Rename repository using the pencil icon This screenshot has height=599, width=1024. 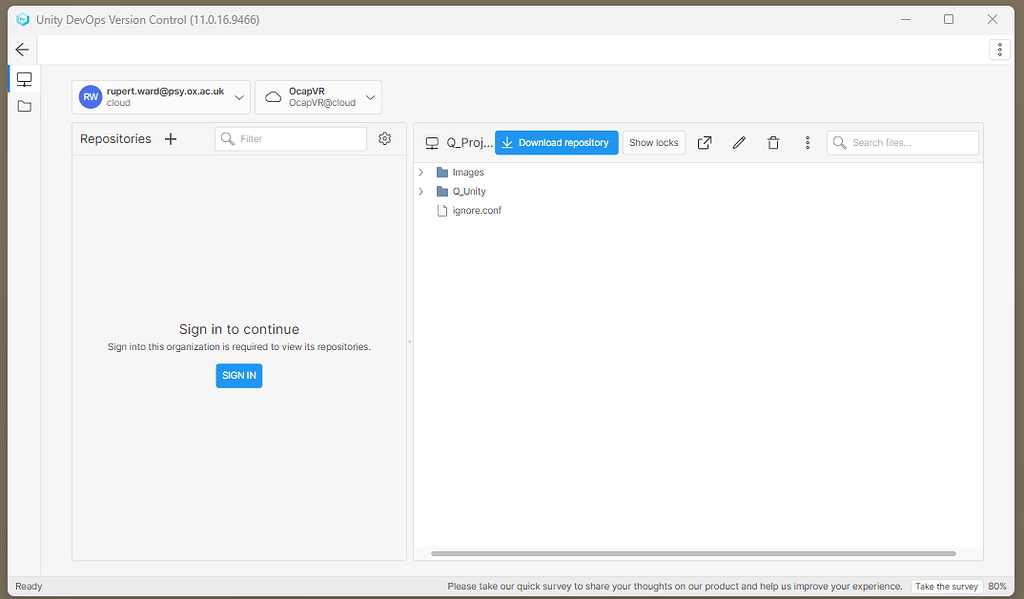738,142
